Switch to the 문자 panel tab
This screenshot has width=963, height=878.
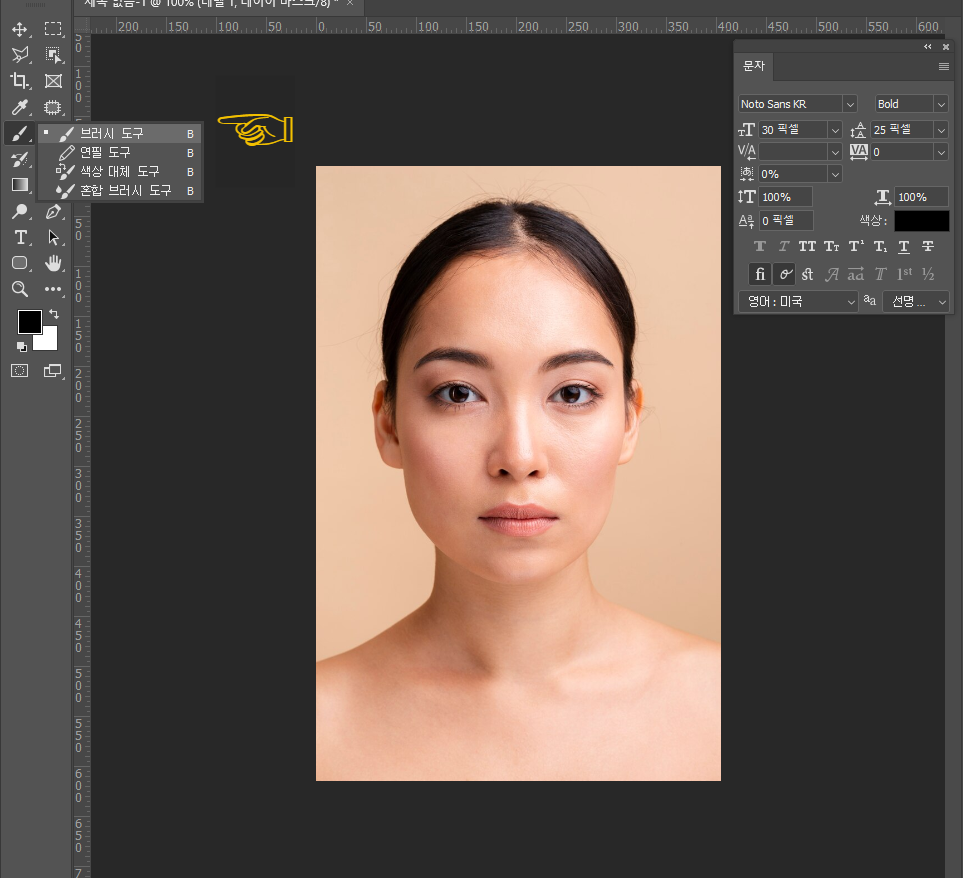[754, 66]
